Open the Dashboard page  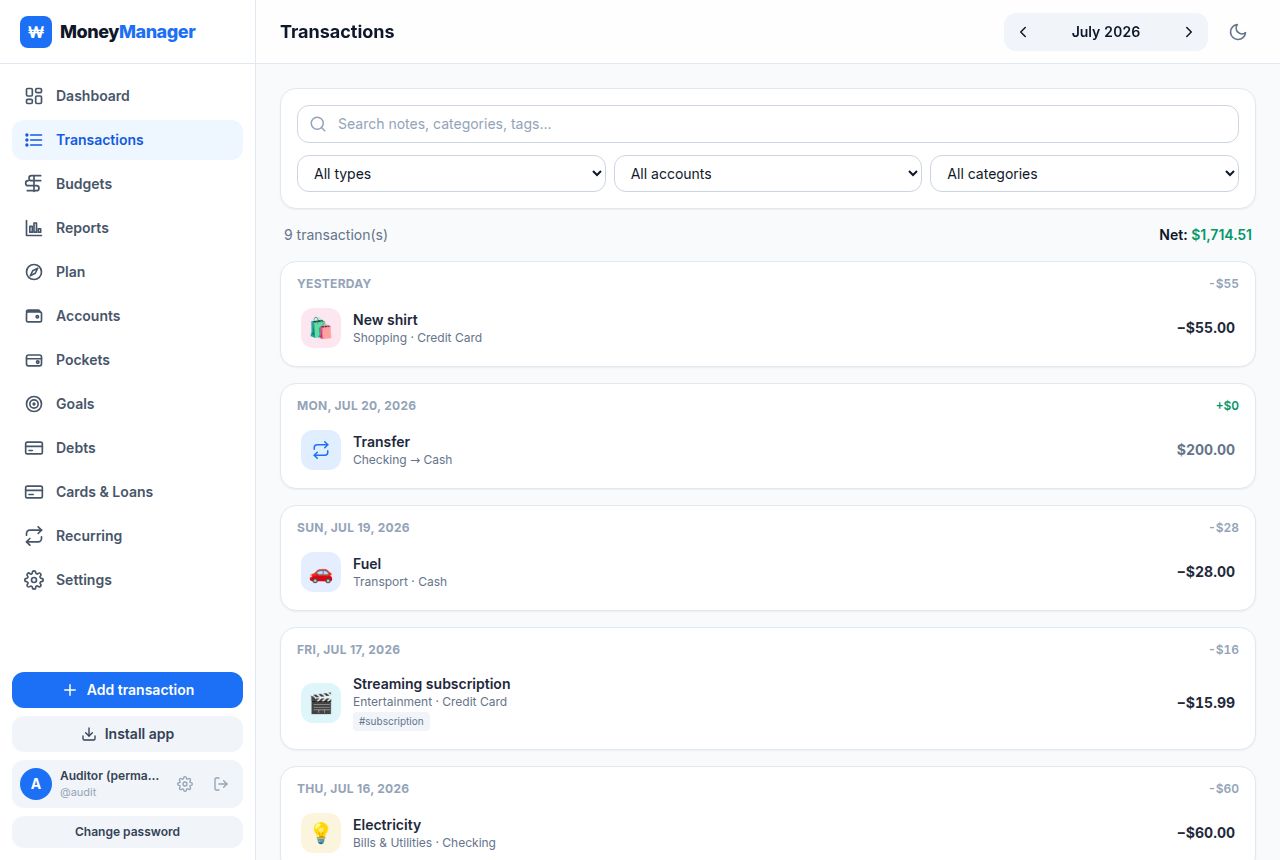tap(127, 96)
